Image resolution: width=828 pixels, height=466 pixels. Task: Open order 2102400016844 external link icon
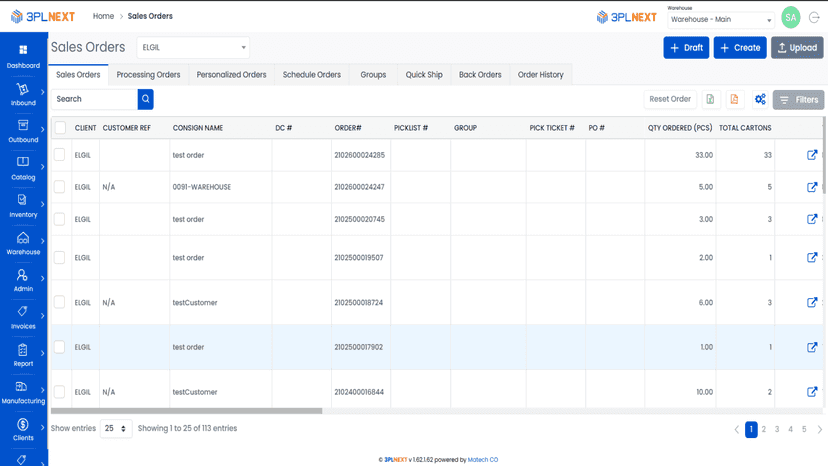point(812,392)
